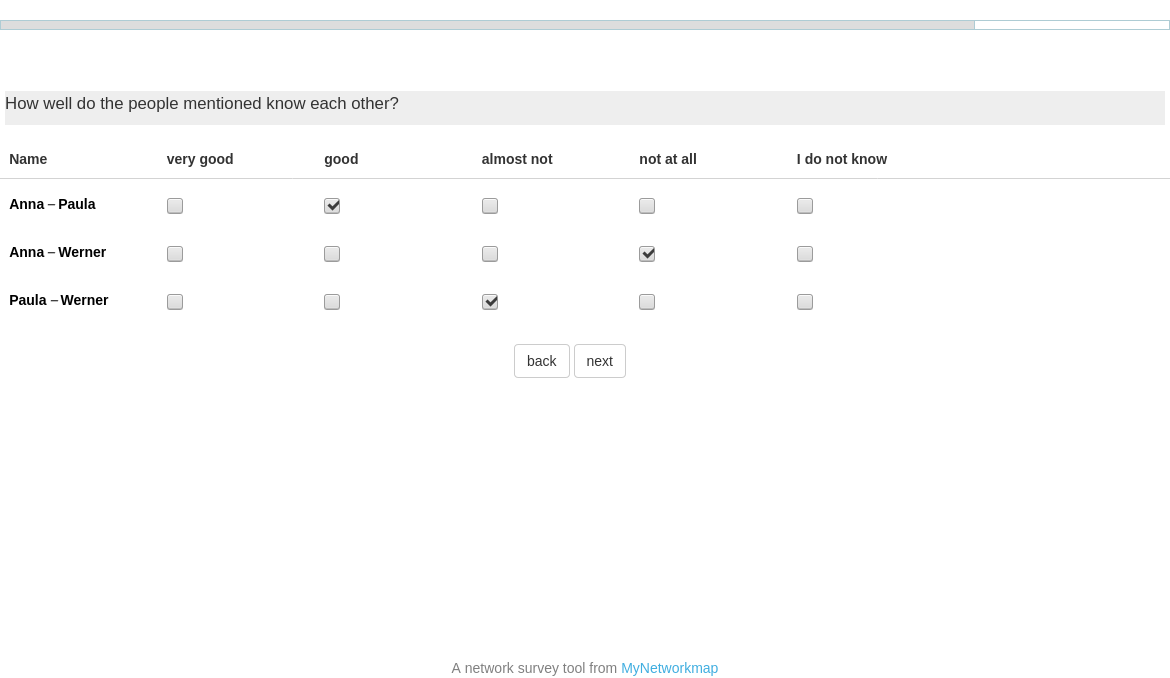Click the 'Anna – Paula' row label

click(x=52, y=204)
